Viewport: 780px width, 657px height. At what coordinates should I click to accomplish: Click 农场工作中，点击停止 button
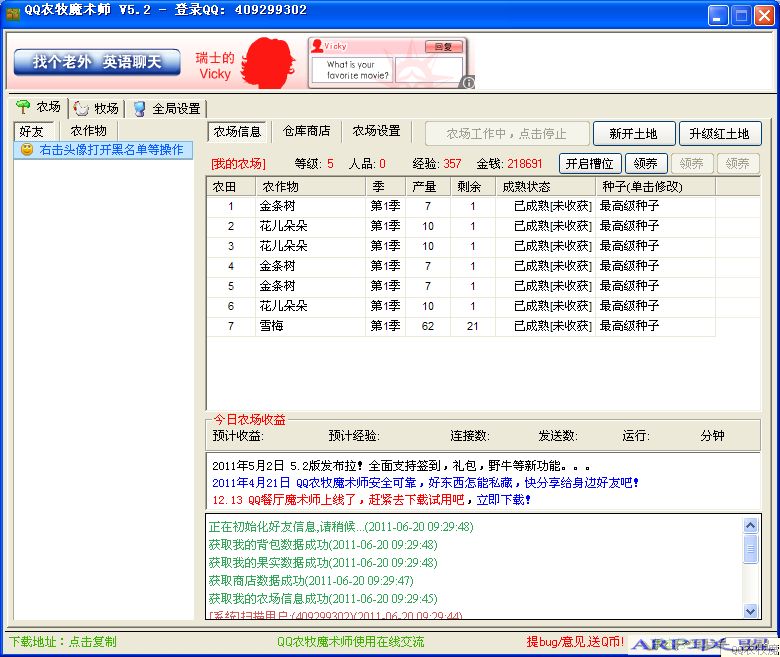pos(507,134)
